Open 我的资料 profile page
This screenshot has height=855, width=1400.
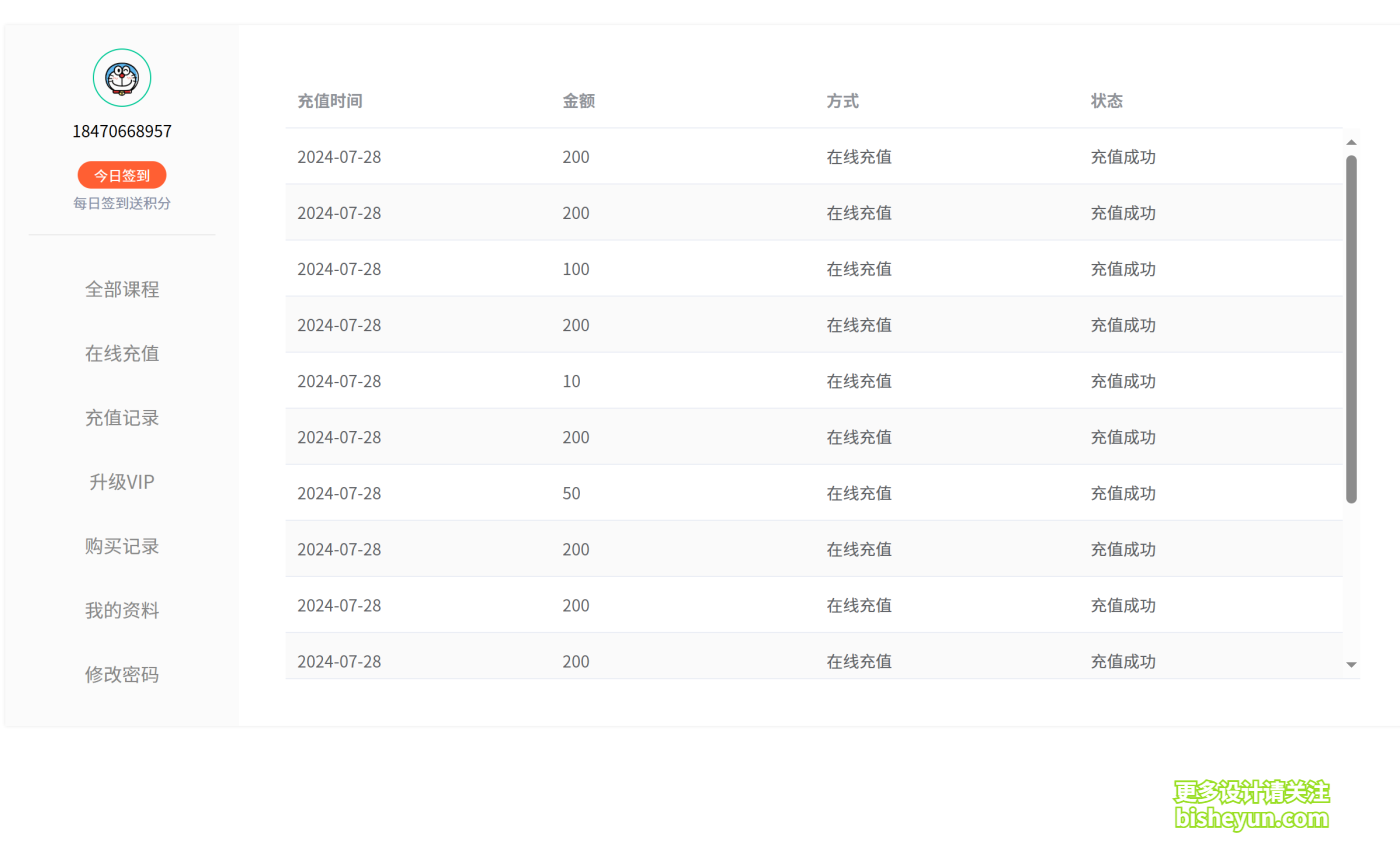[122, 610]
